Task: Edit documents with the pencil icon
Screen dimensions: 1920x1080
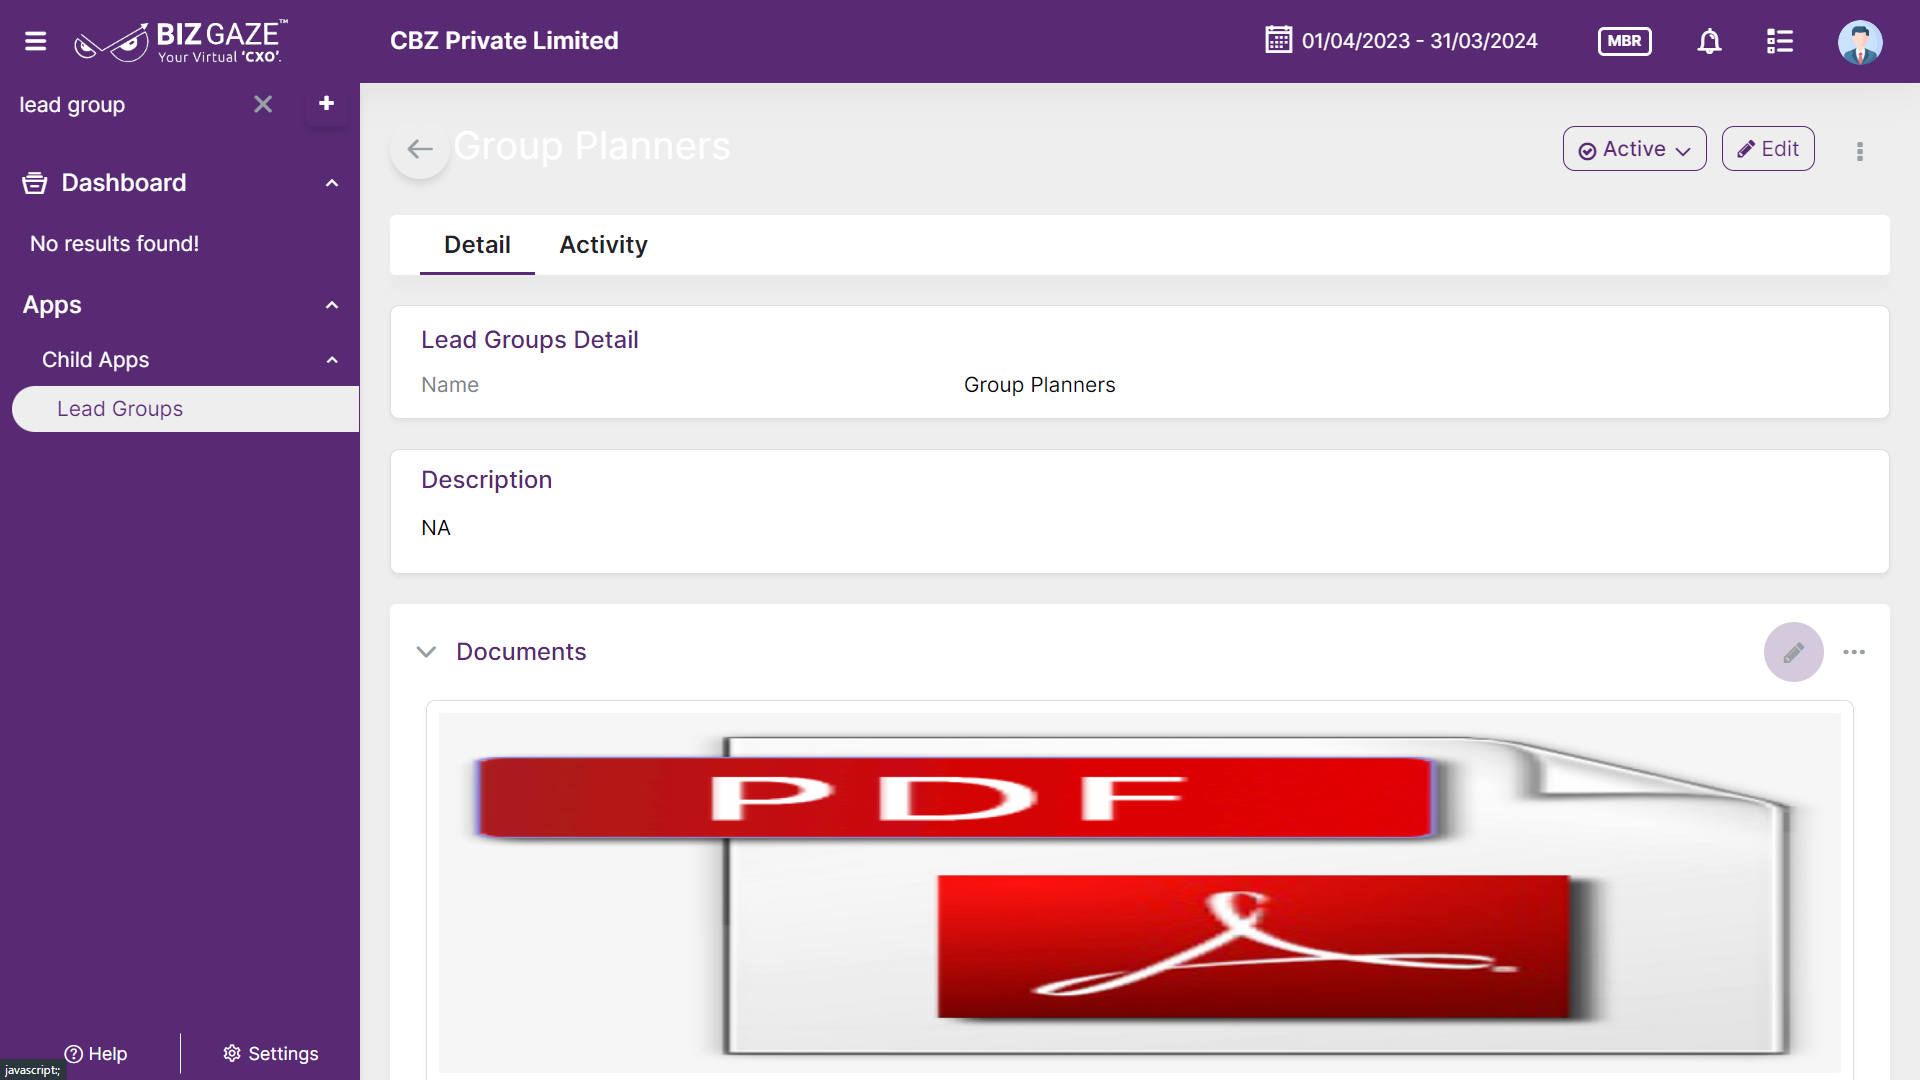Action: 1793,652
